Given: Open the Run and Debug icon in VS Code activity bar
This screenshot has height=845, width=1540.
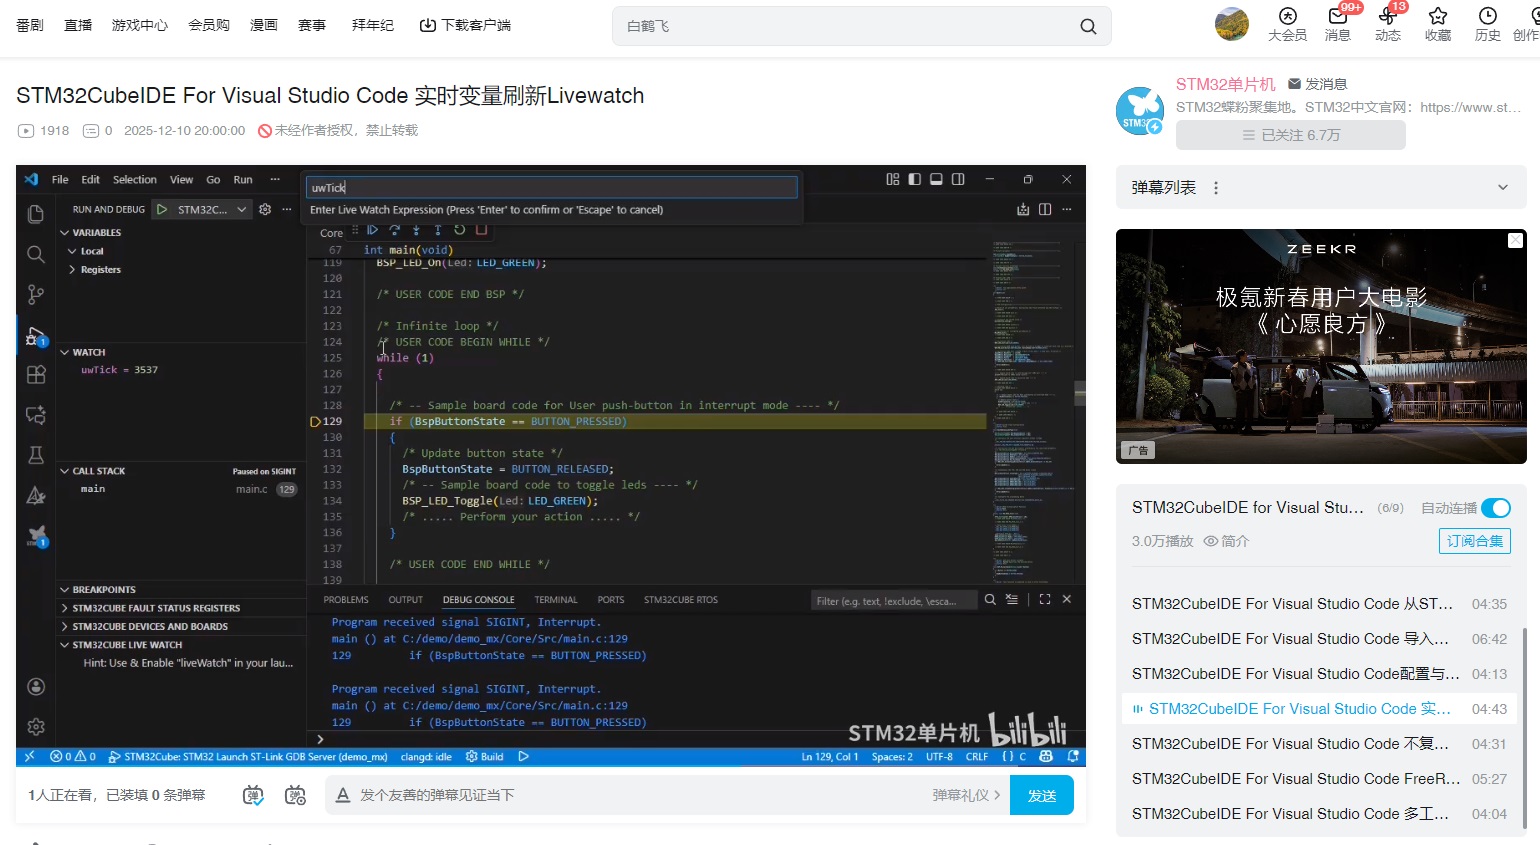Looking at the screenshot, I should (x=36, y=336).
